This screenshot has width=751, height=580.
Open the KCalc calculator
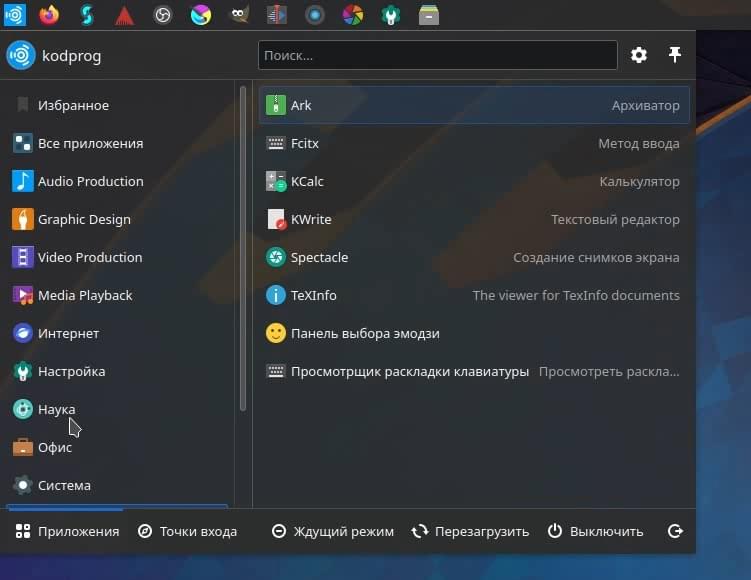click(x=474, y=182)
